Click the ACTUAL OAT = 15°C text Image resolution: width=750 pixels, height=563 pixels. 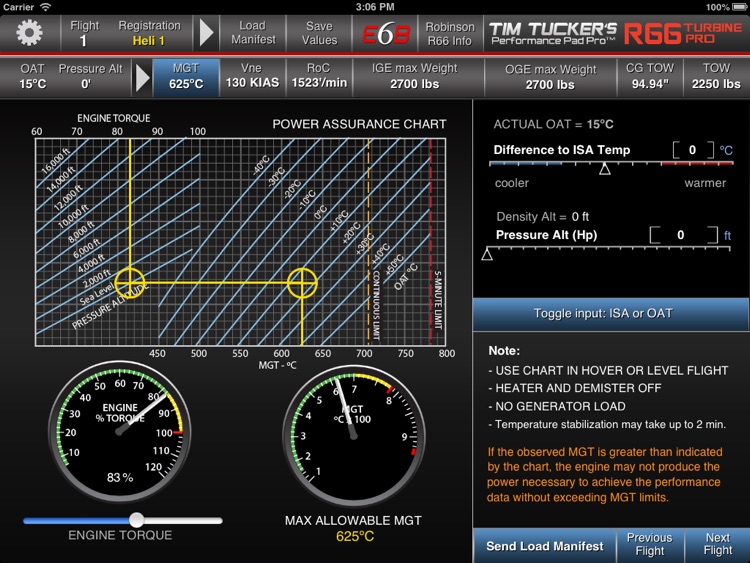(x=553, y=124)
